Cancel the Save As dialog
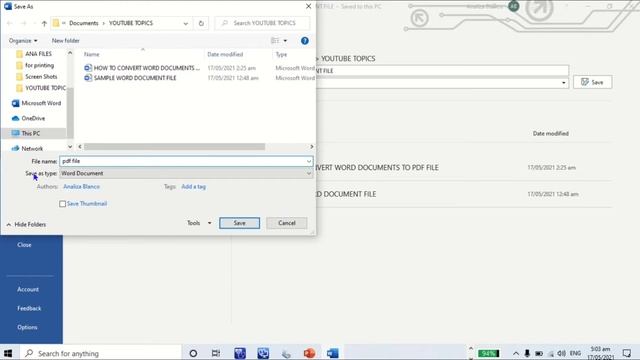Image resolution: width=640 pixels, height=360 pixels. pyautogui.click(x=287, y=223)
